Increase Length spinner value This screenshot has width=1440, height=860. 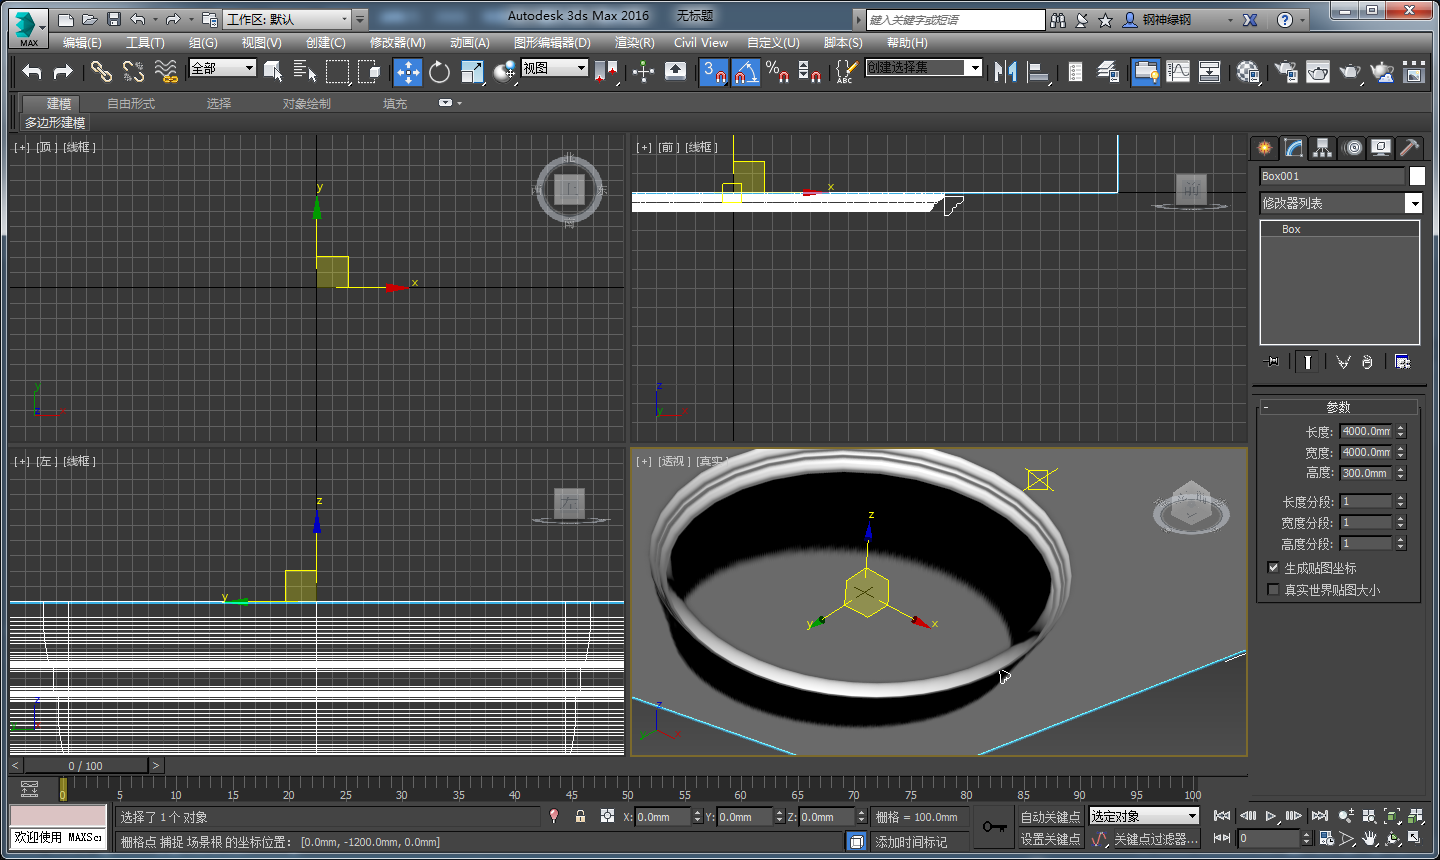coord(1401,428)
